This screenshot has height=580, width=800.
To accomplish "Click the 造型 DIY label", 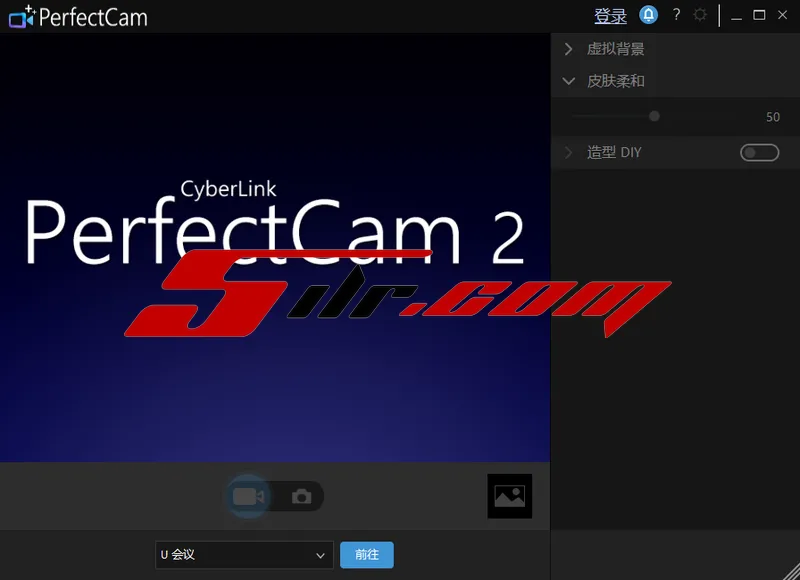I will pos(614,152).
